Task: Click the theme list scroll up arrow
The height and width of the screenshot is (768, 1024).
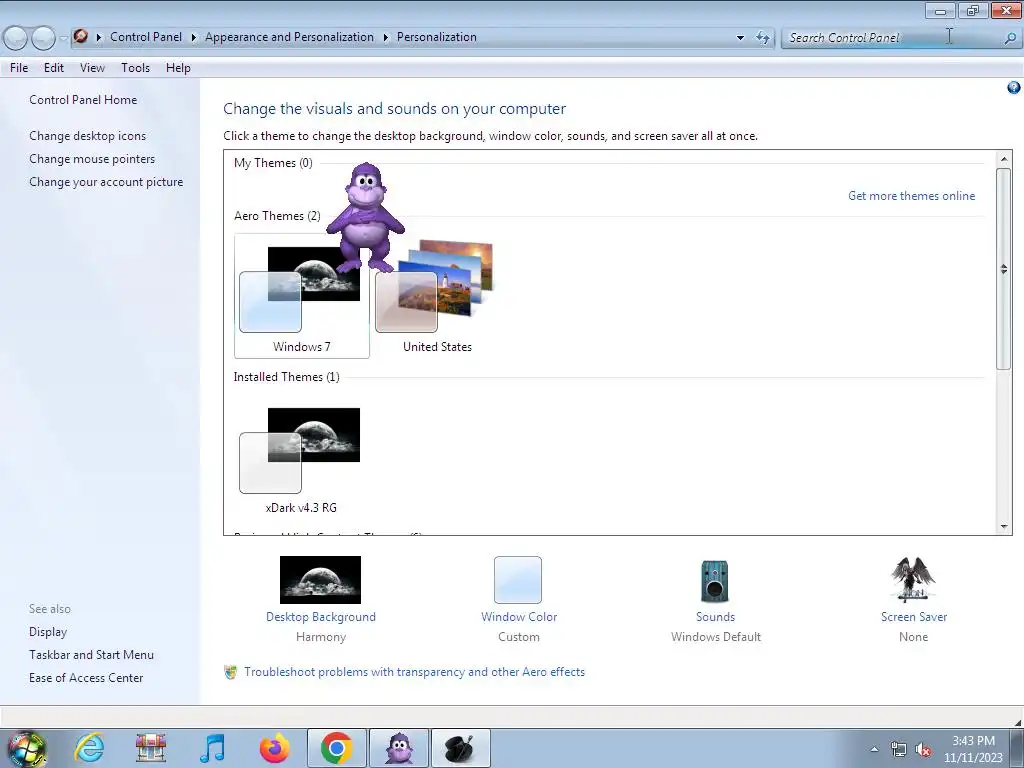Action: pos(1004,159)
